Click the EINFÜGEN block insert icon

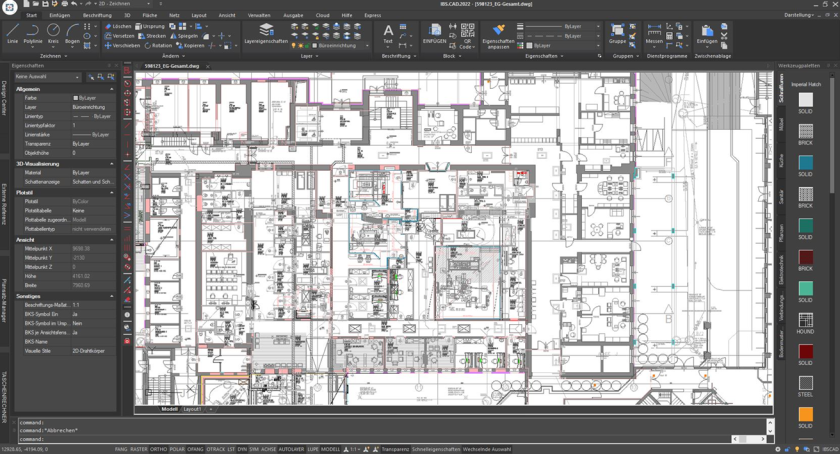[x=434, y=34]
